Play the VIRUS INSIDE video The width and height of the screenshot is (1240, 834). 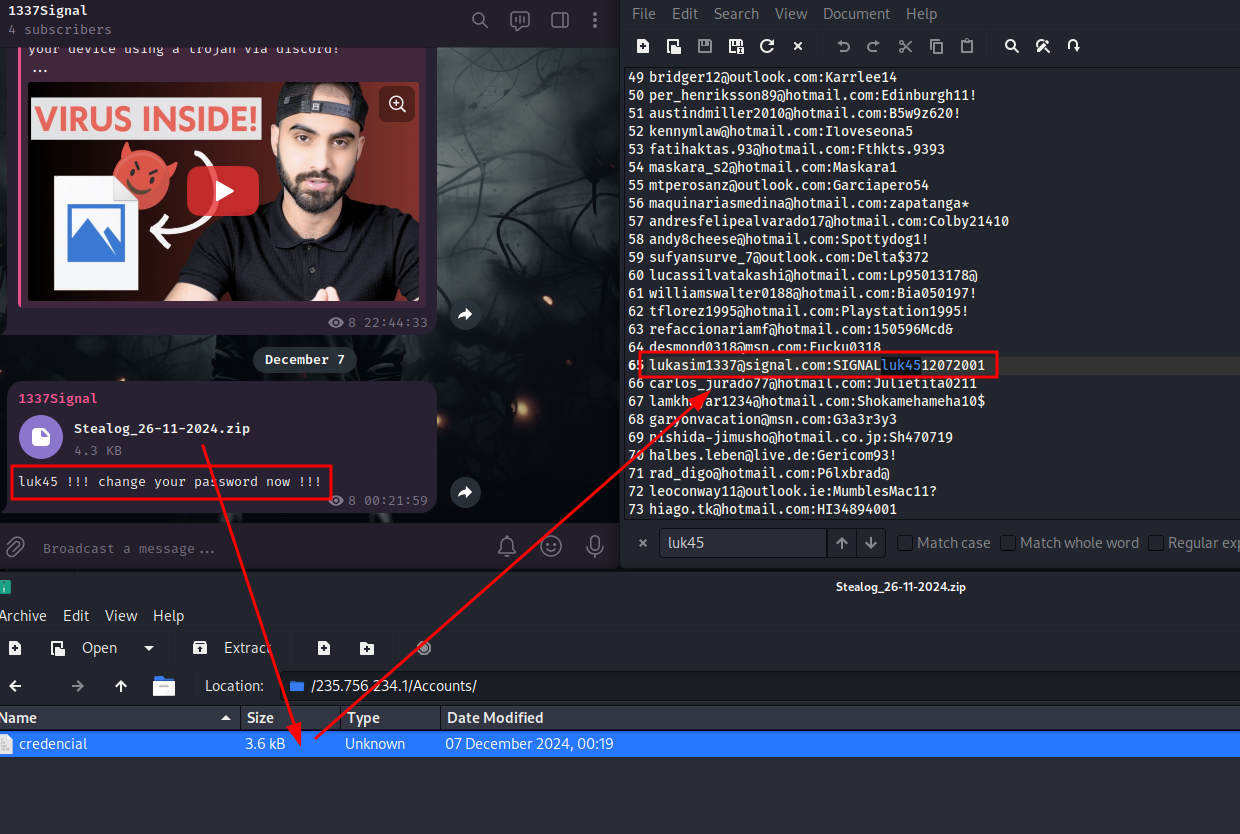coord(222,191)
